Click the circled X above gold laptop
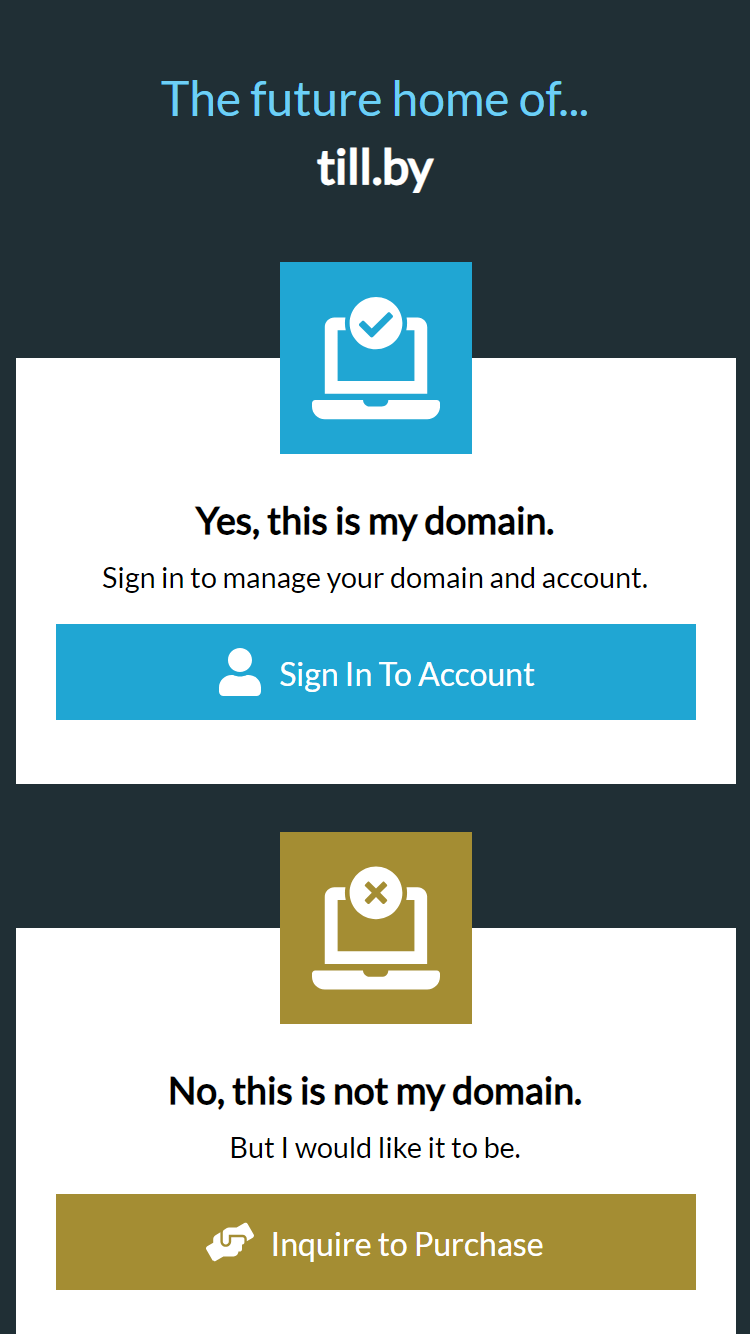 [376, 893]
